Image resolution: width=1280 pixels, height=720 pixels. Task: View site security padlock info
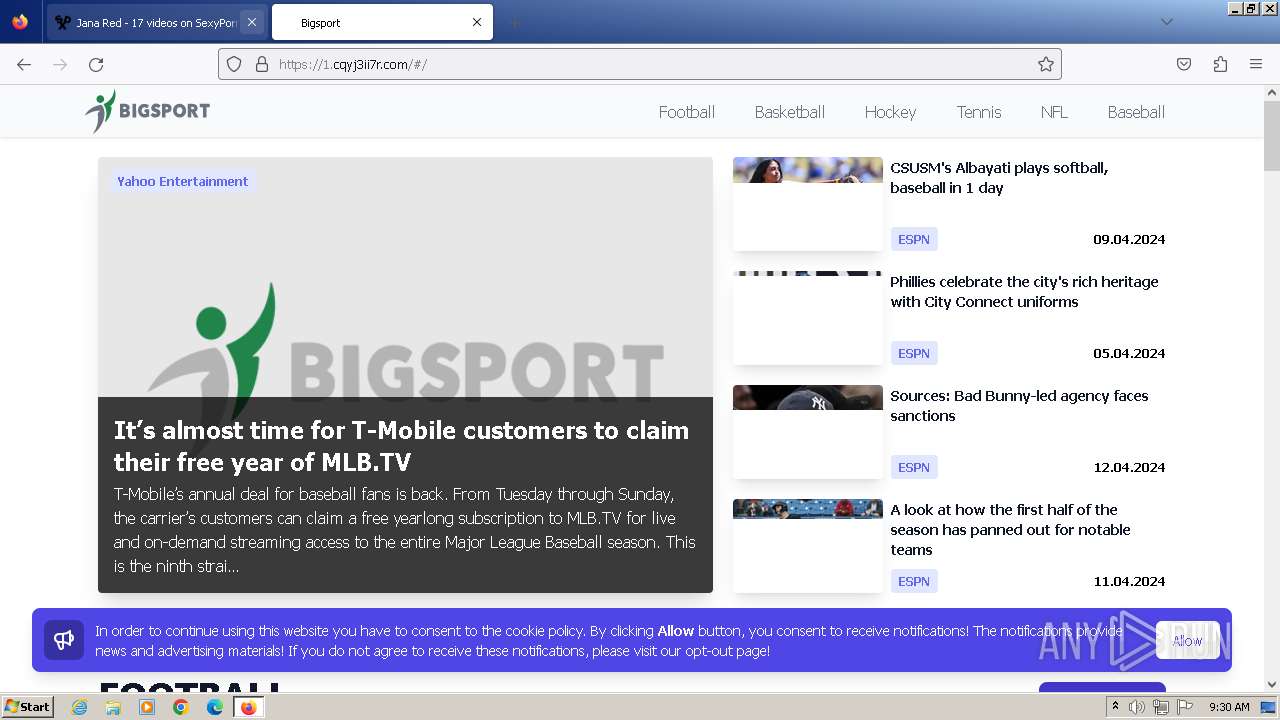point(262,64)
